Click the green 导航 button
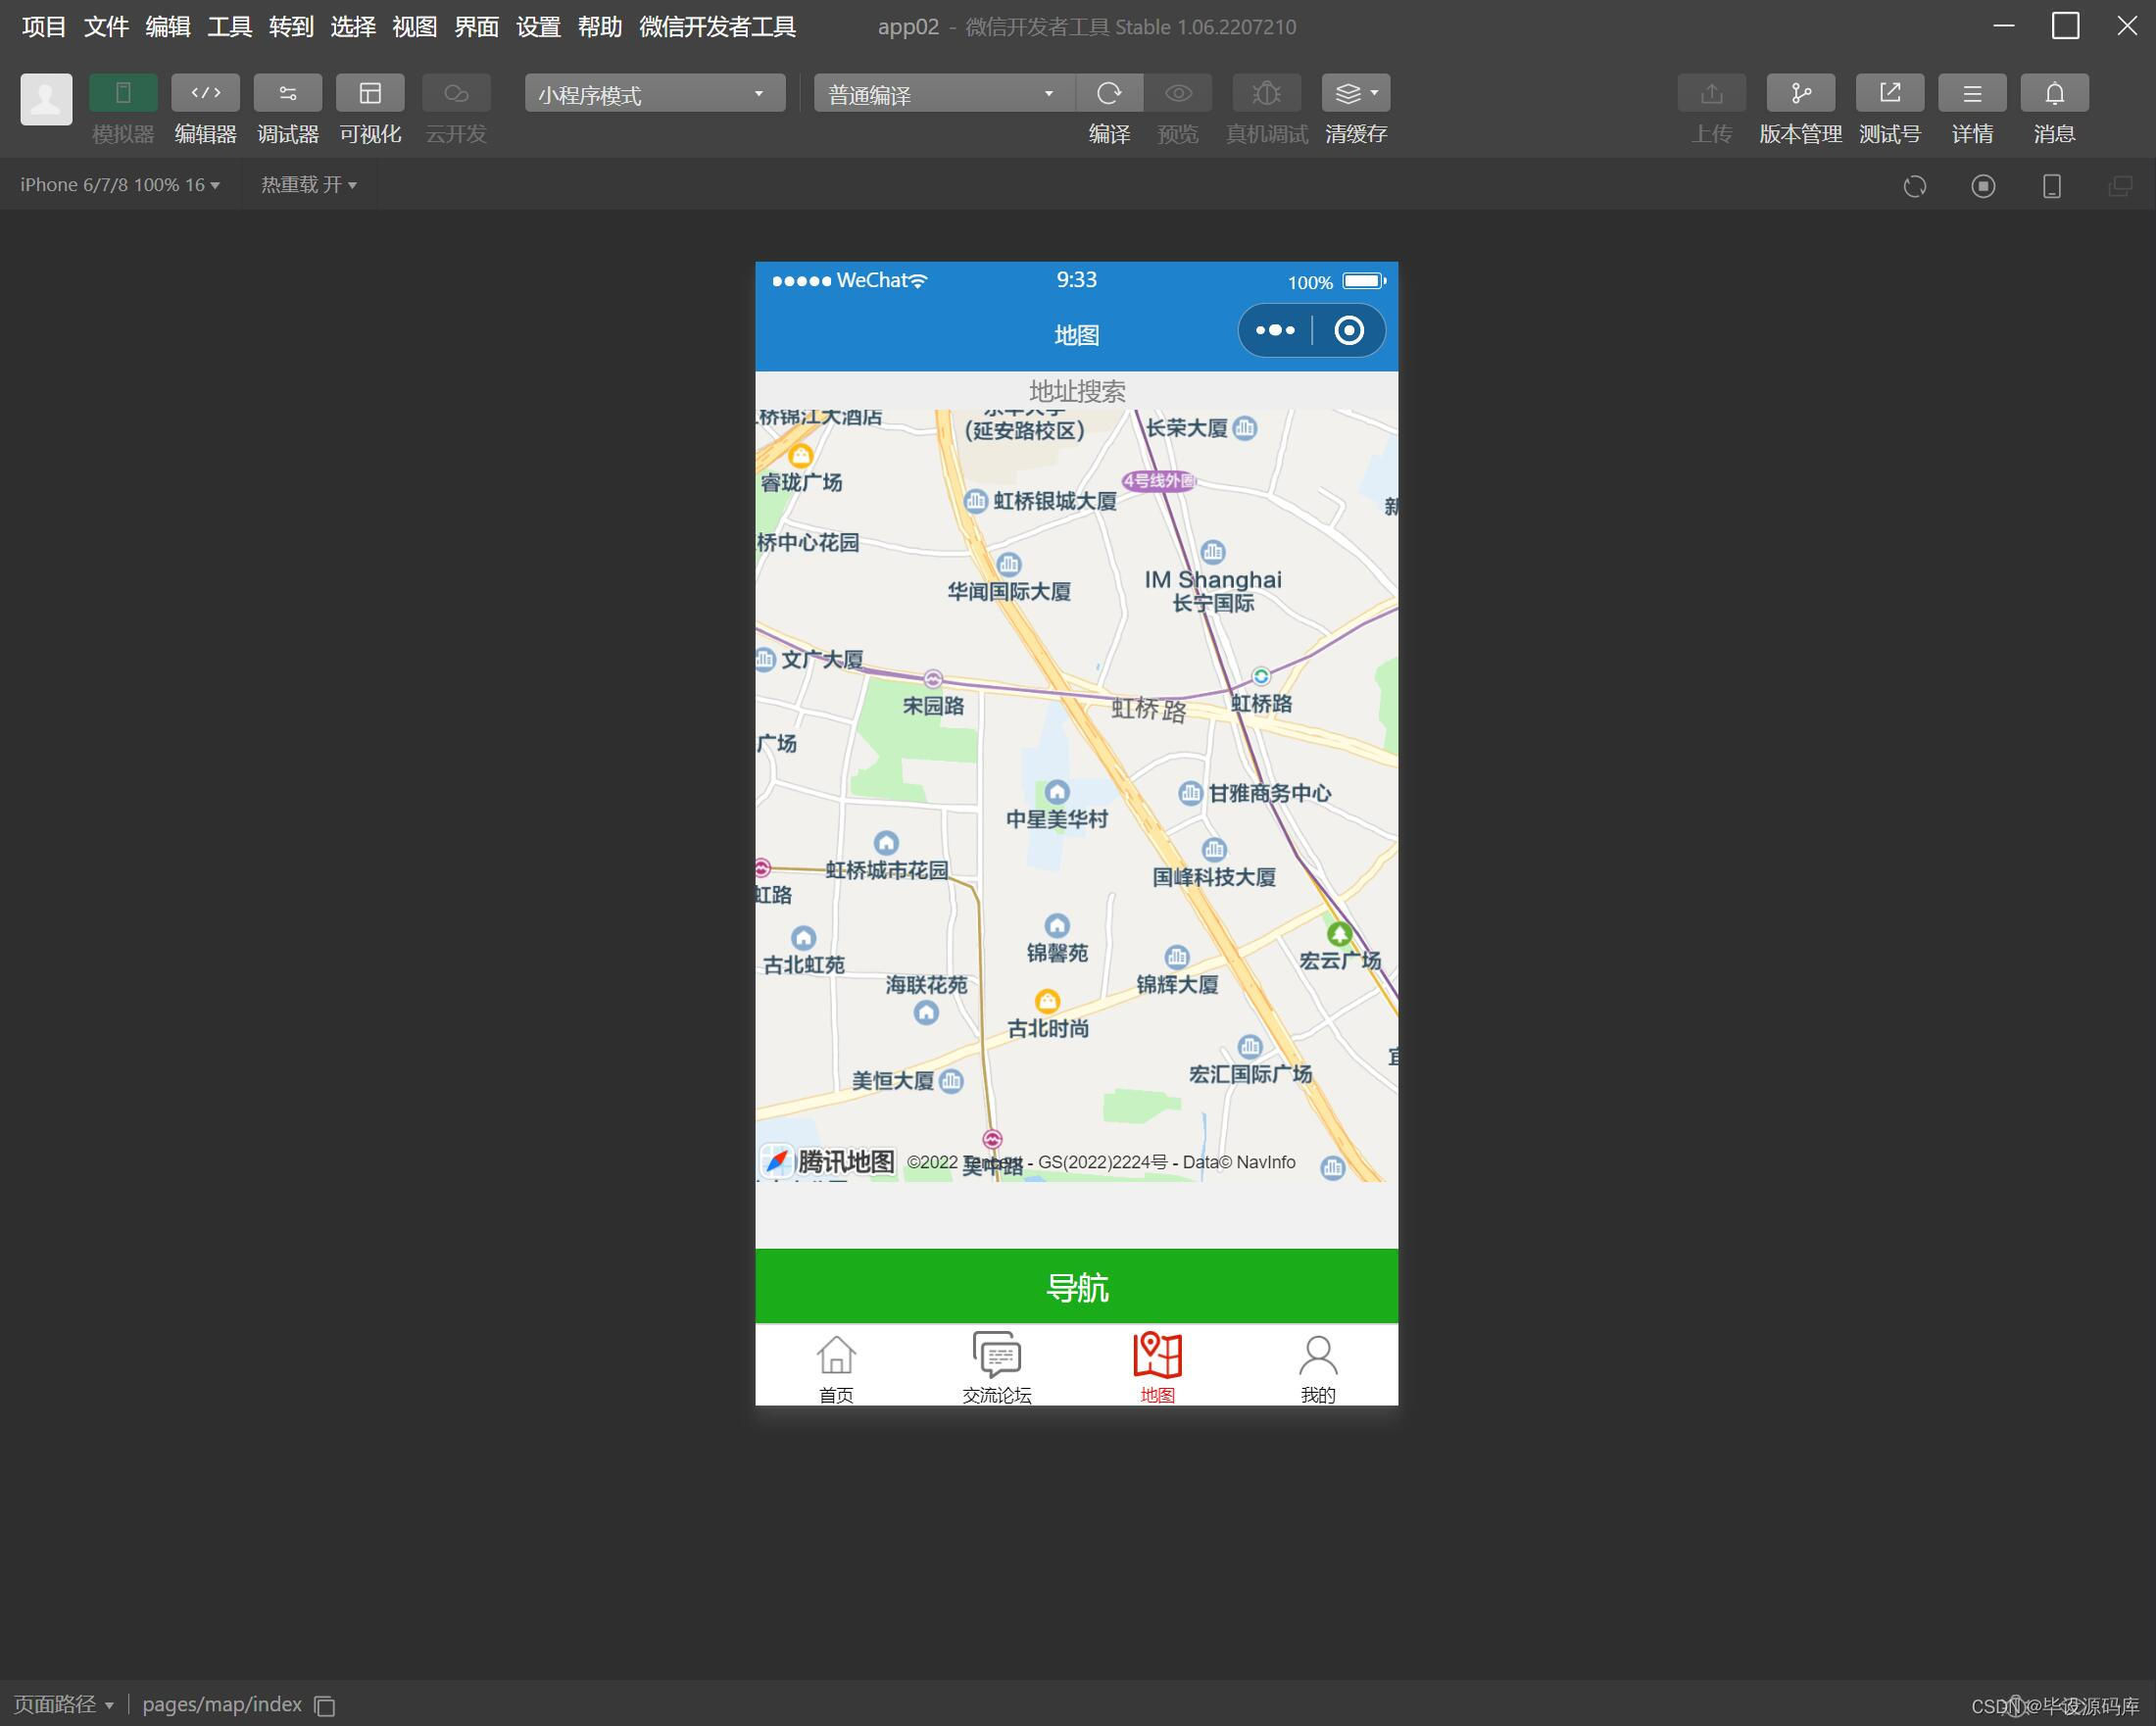This screenshot has width=2156, height=1726. tap(1077, 1286)
